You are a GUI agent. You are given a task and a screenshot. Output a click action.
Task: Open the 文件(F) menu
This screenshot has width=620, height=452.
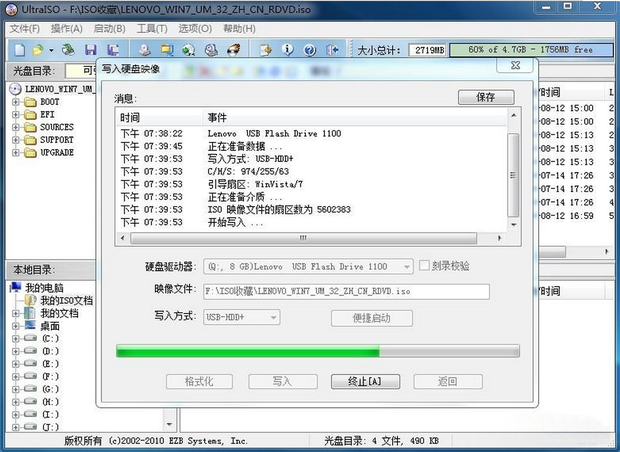click(x=25, y=29)
